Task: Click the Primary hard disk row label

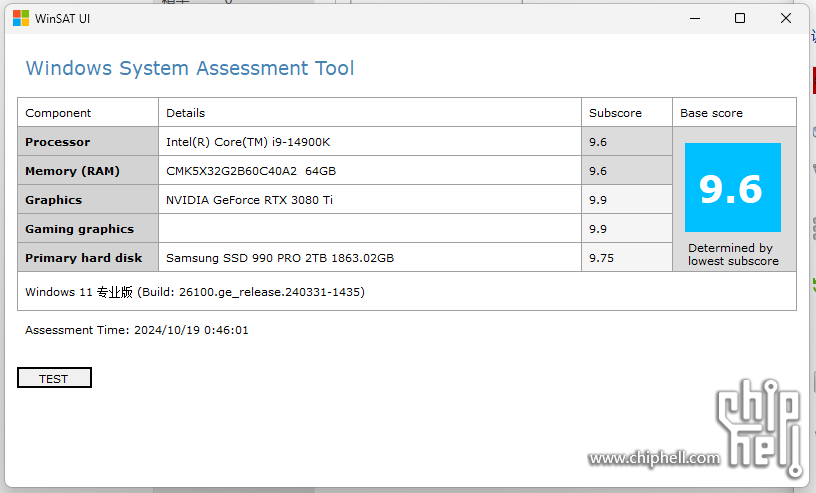Action: pyautogui.click(x=88, y=258)
